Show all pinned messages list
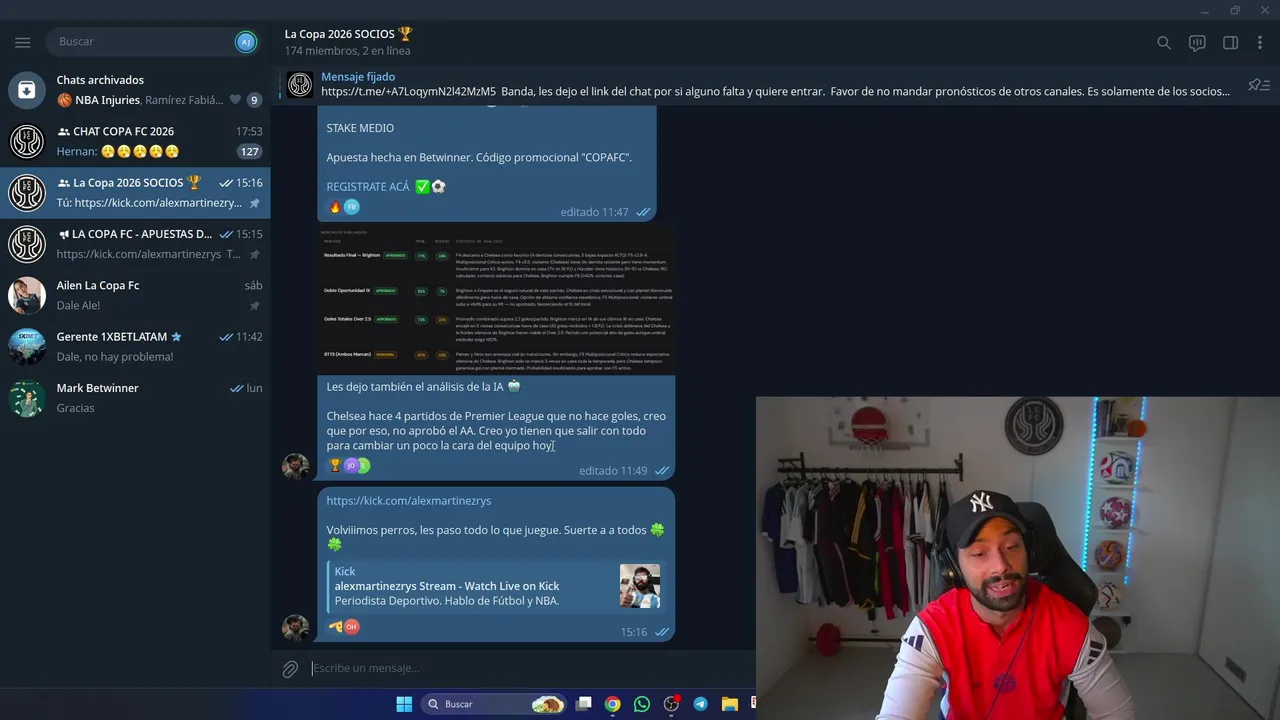Viewport: 1280px width, 720px height. 1259,85
